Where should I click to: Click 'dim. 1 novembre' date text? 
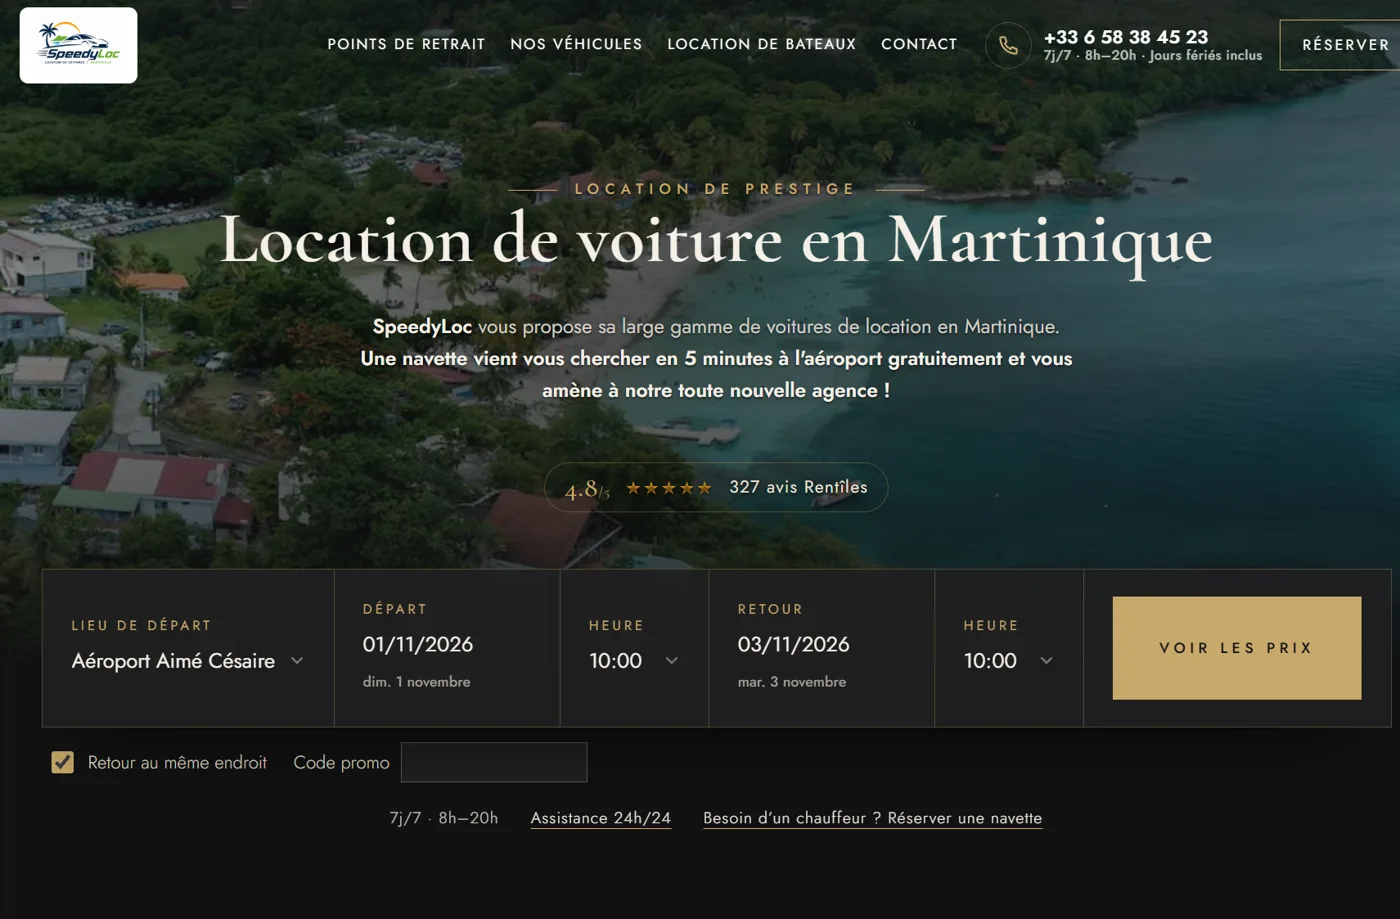(416, 682)
